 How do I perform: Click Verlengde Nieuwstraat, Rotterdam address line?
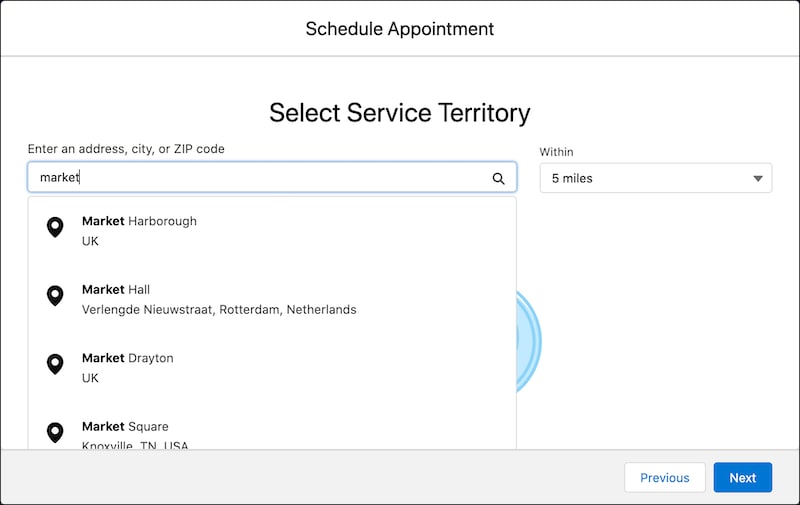point(219,310)
